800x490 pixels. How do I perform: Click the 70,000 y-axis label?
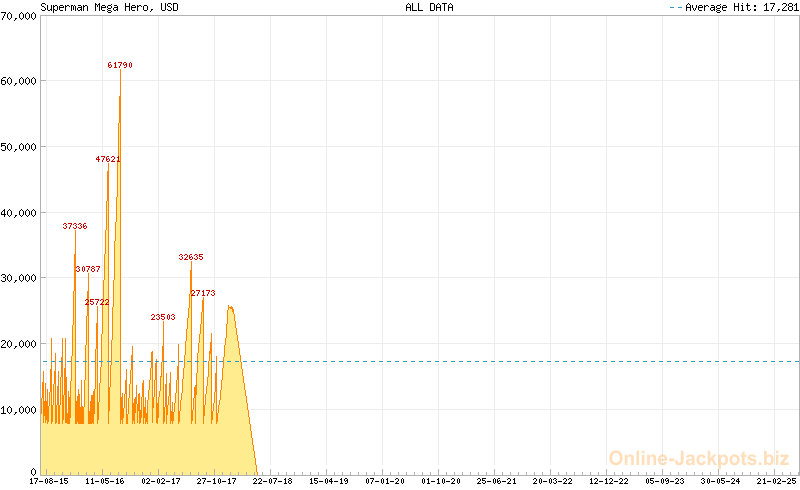tap(19, 15)
